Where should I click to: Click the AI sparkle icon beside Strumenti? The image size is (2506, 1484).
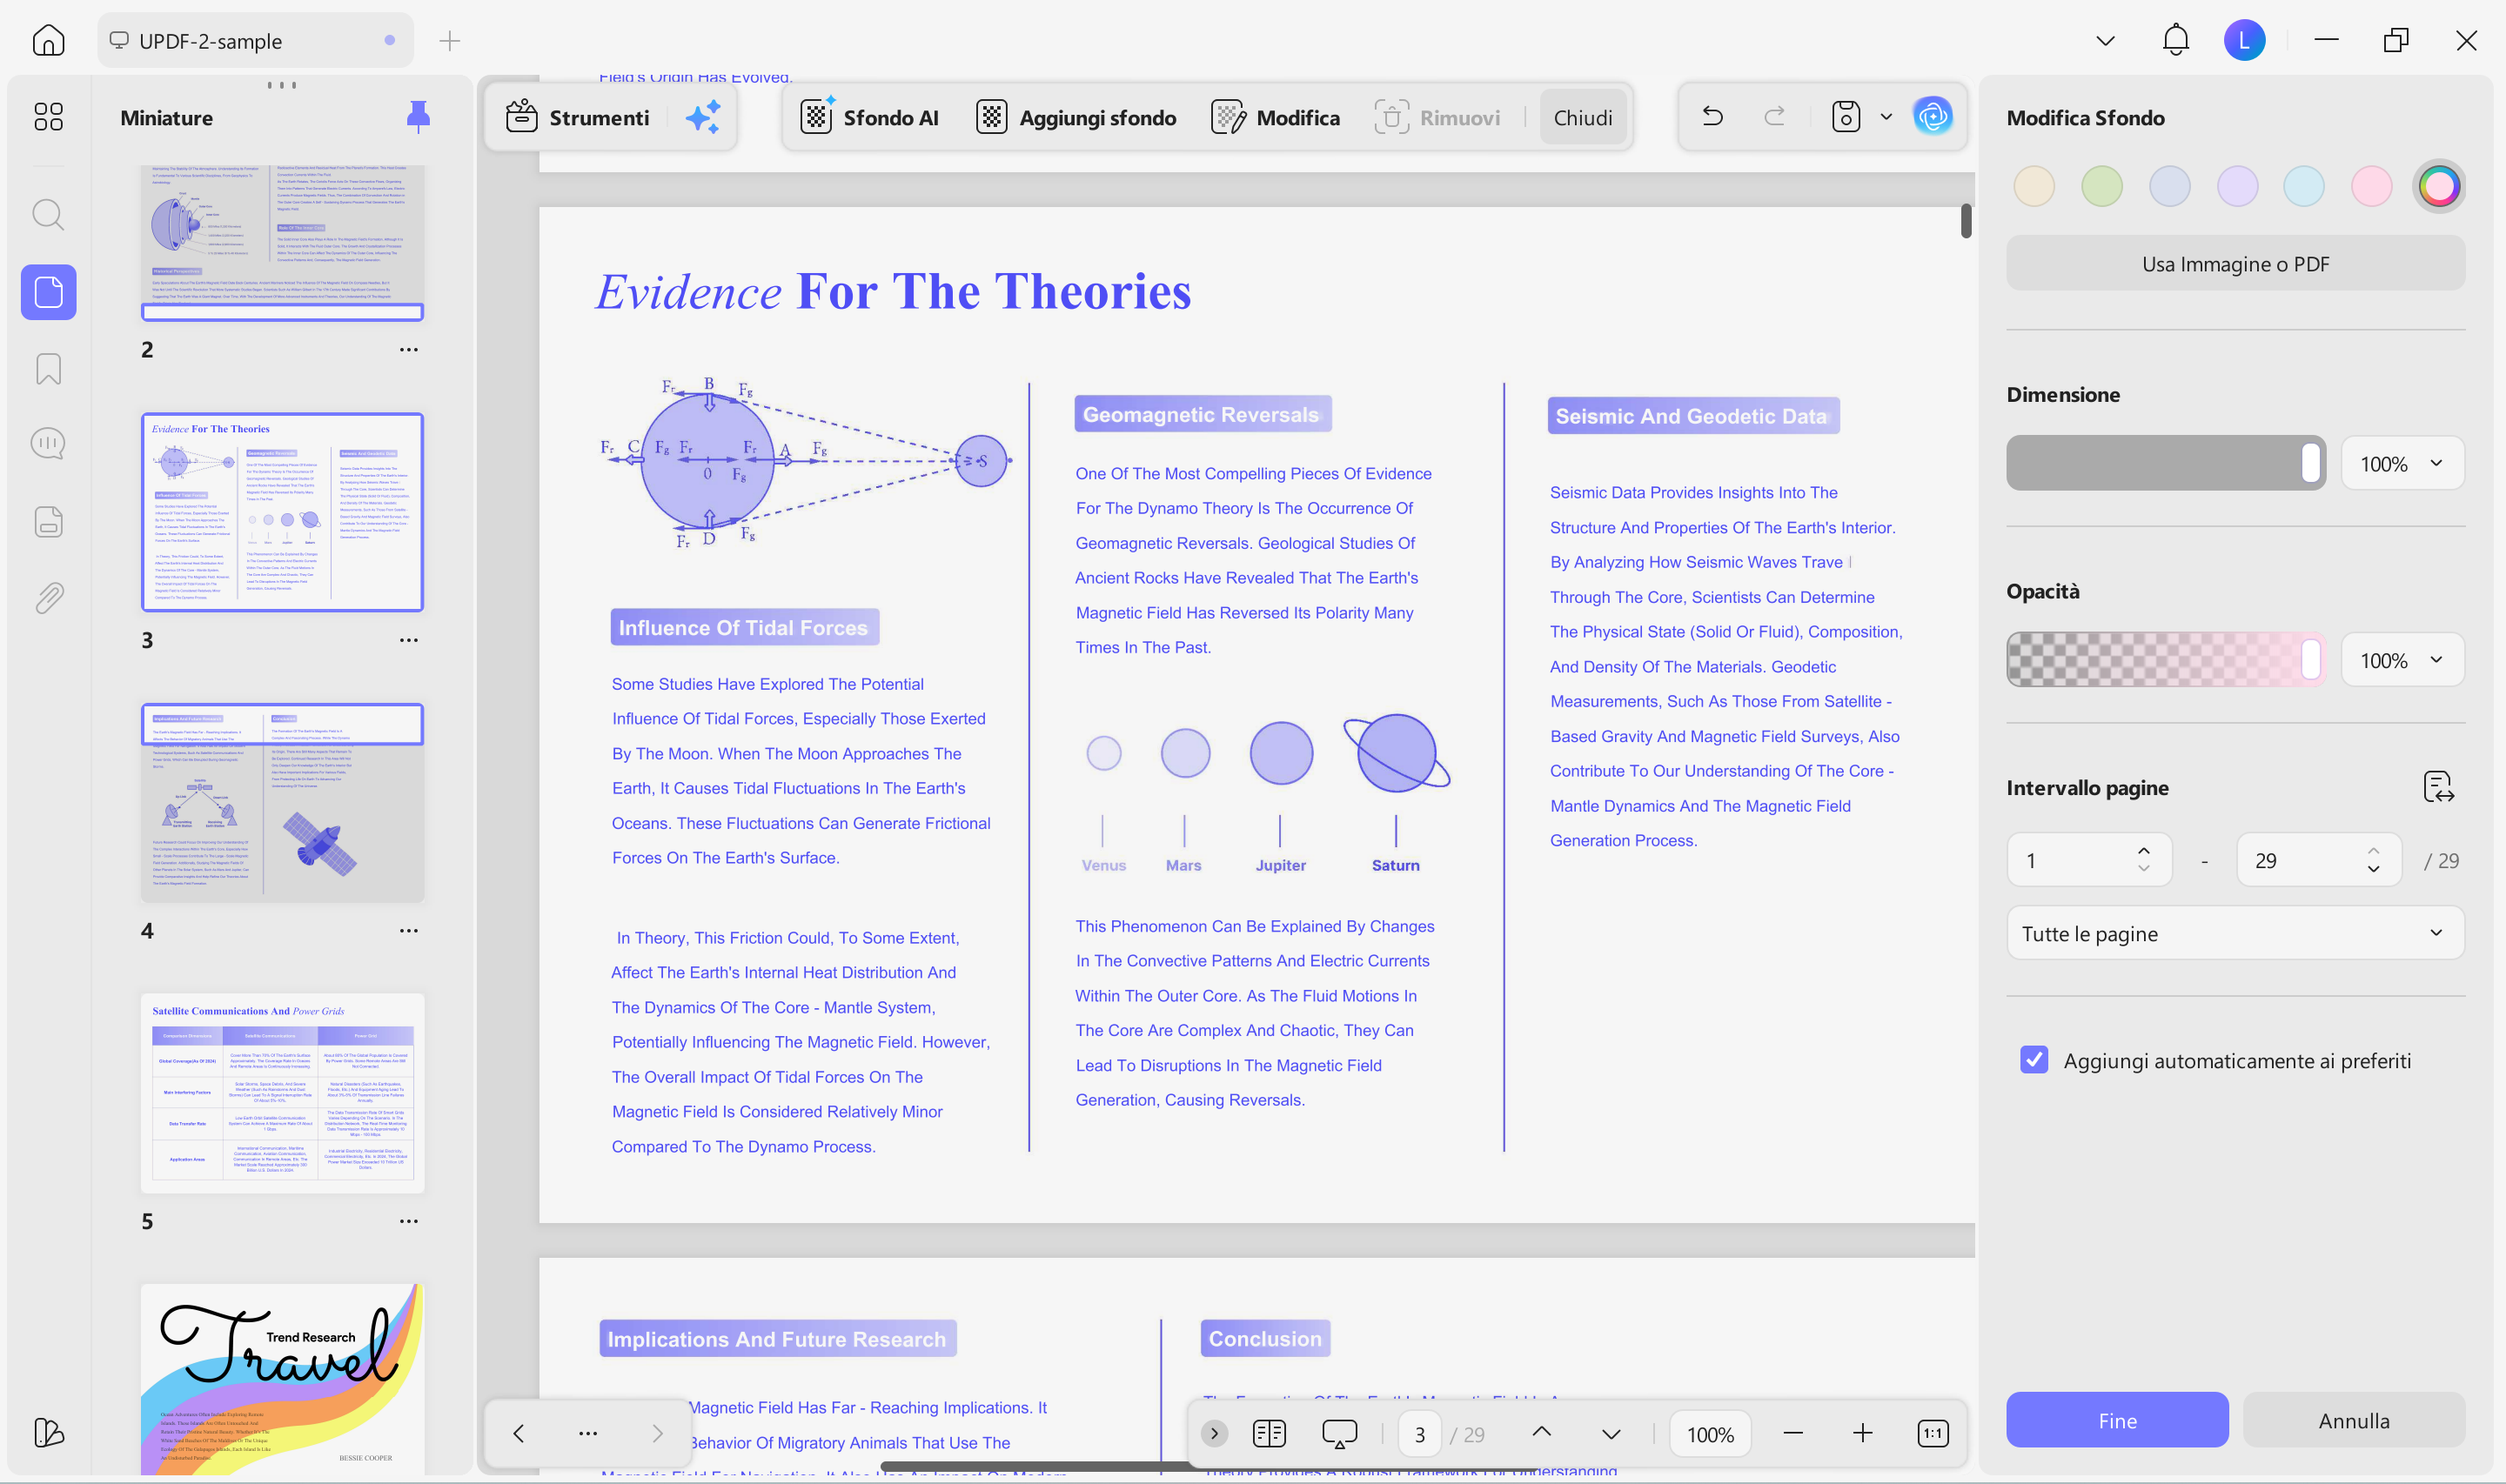tap(703, 117)
